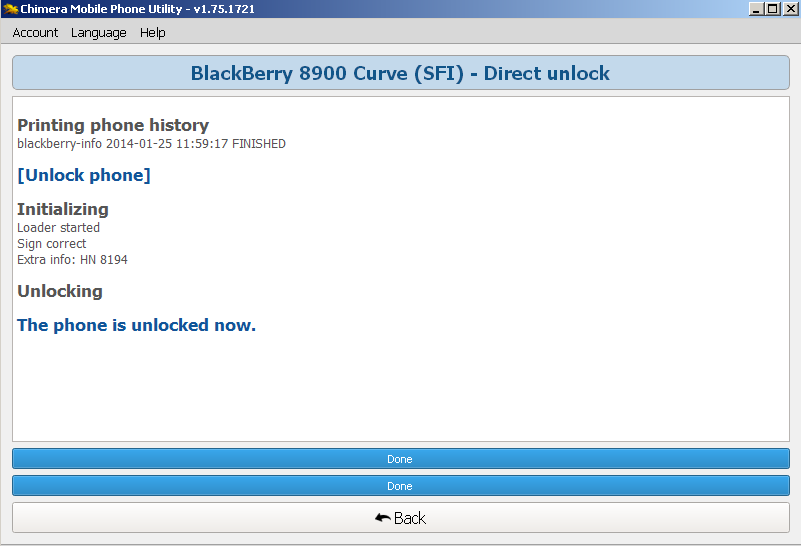
Task: Click the 'Sign correct' log line
Action: pyautogui.click(x=52, y=244)
